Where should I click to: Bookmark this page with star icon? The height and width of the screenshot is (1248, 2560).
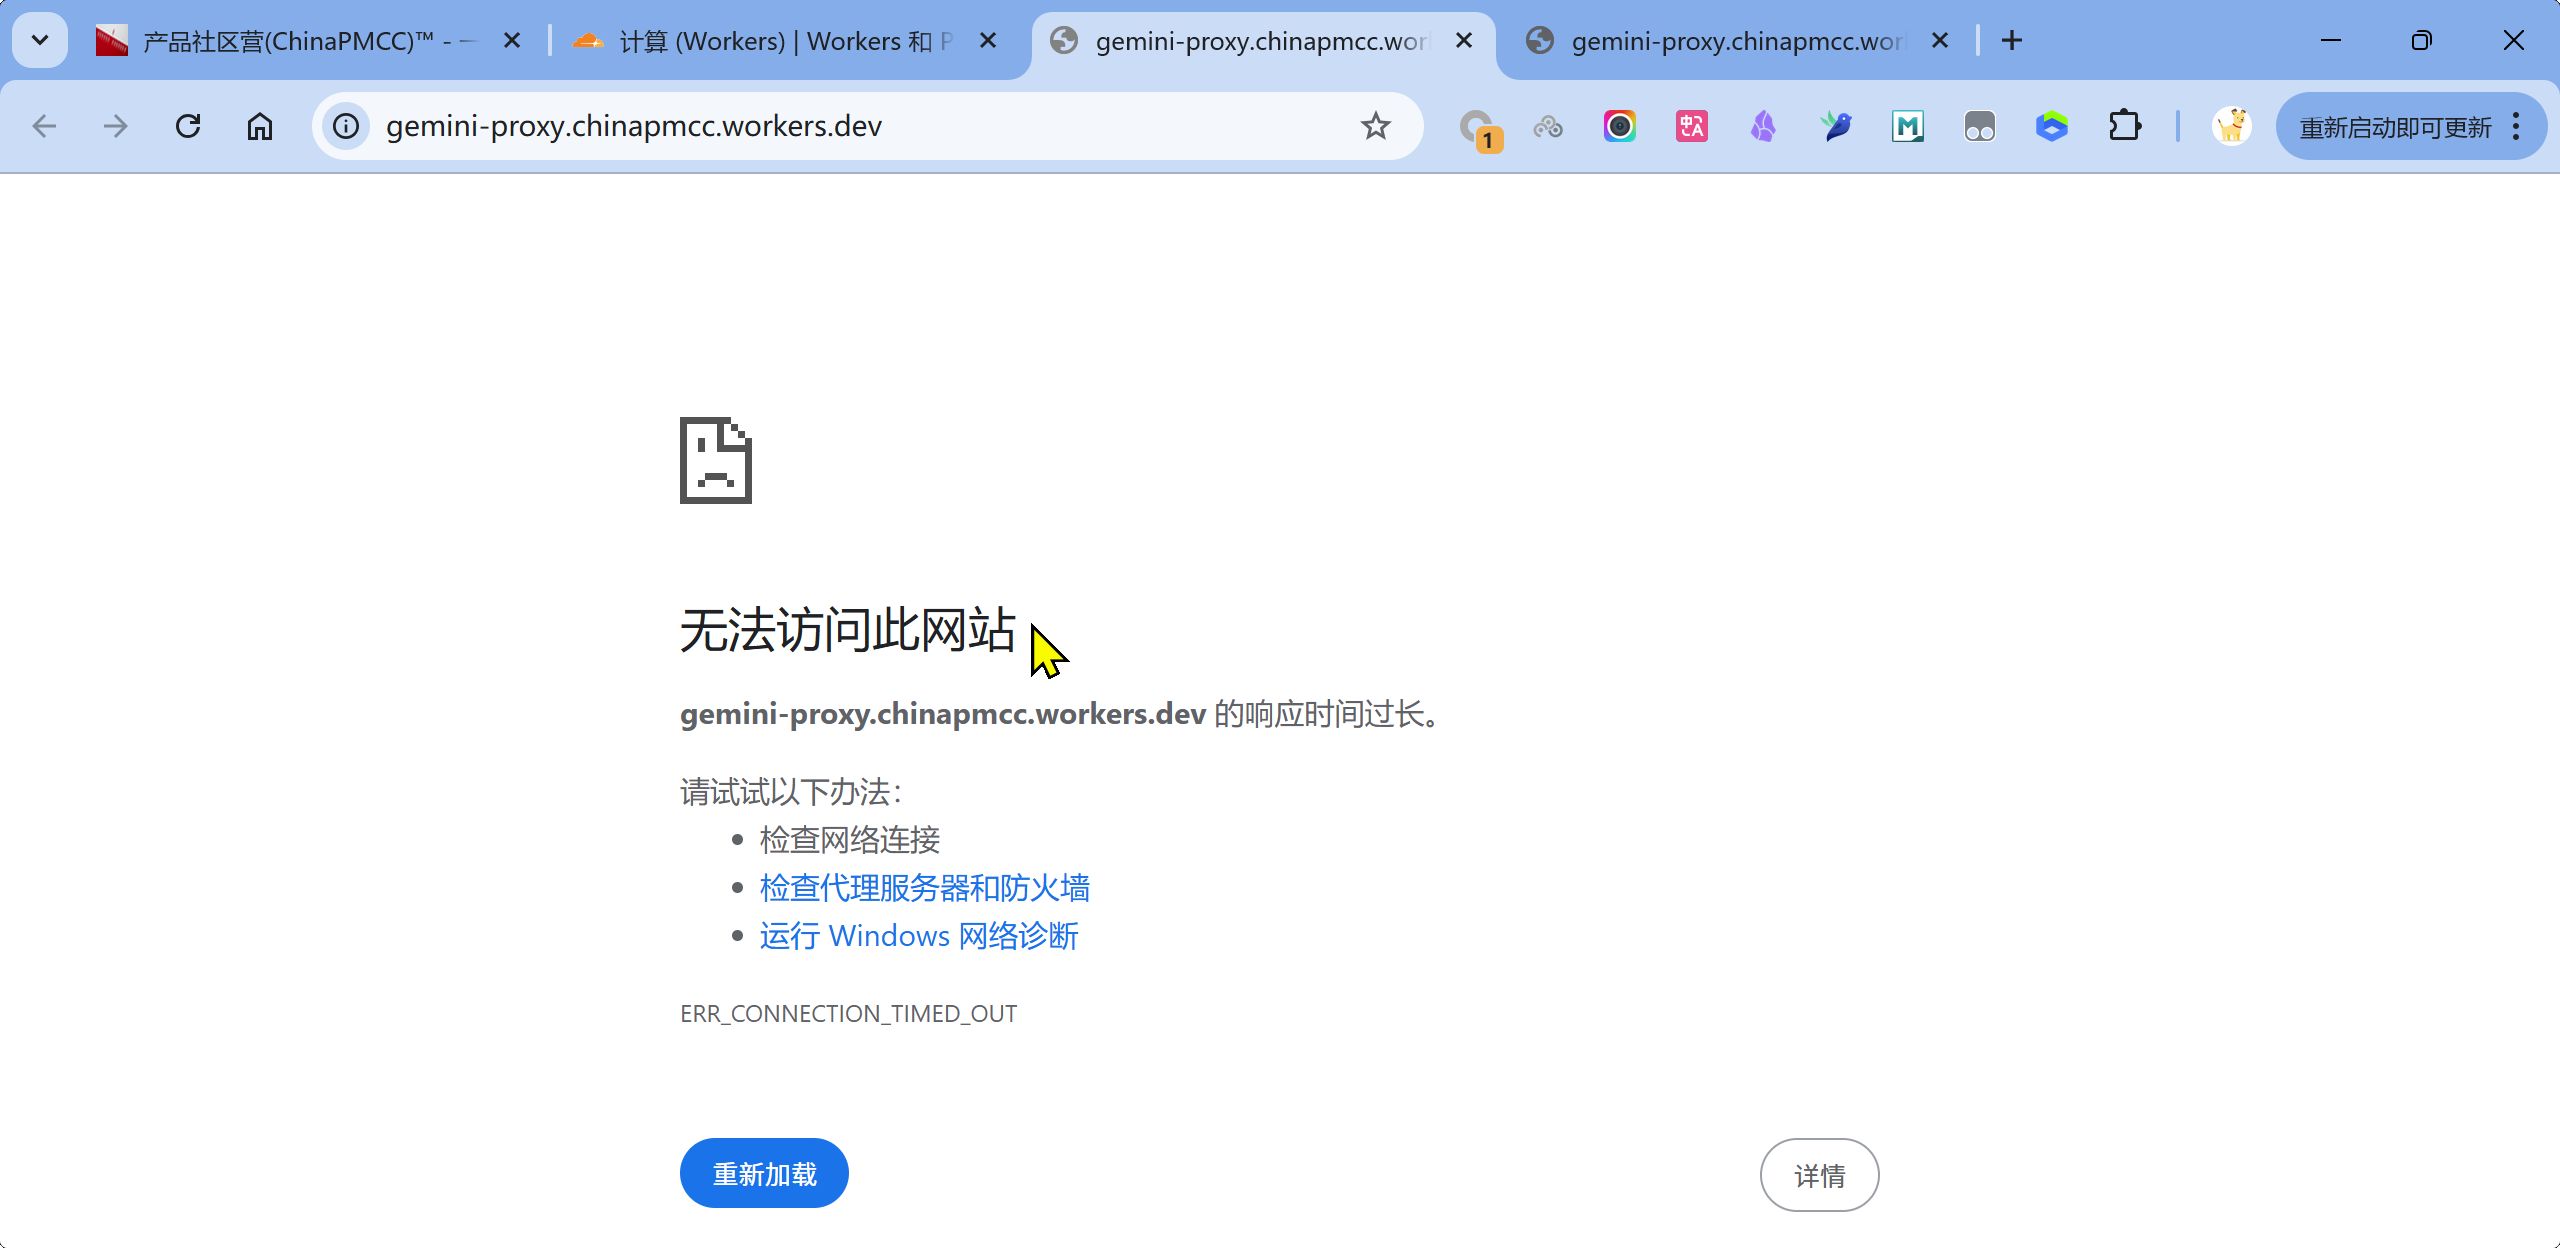(x=1376, y=126)
